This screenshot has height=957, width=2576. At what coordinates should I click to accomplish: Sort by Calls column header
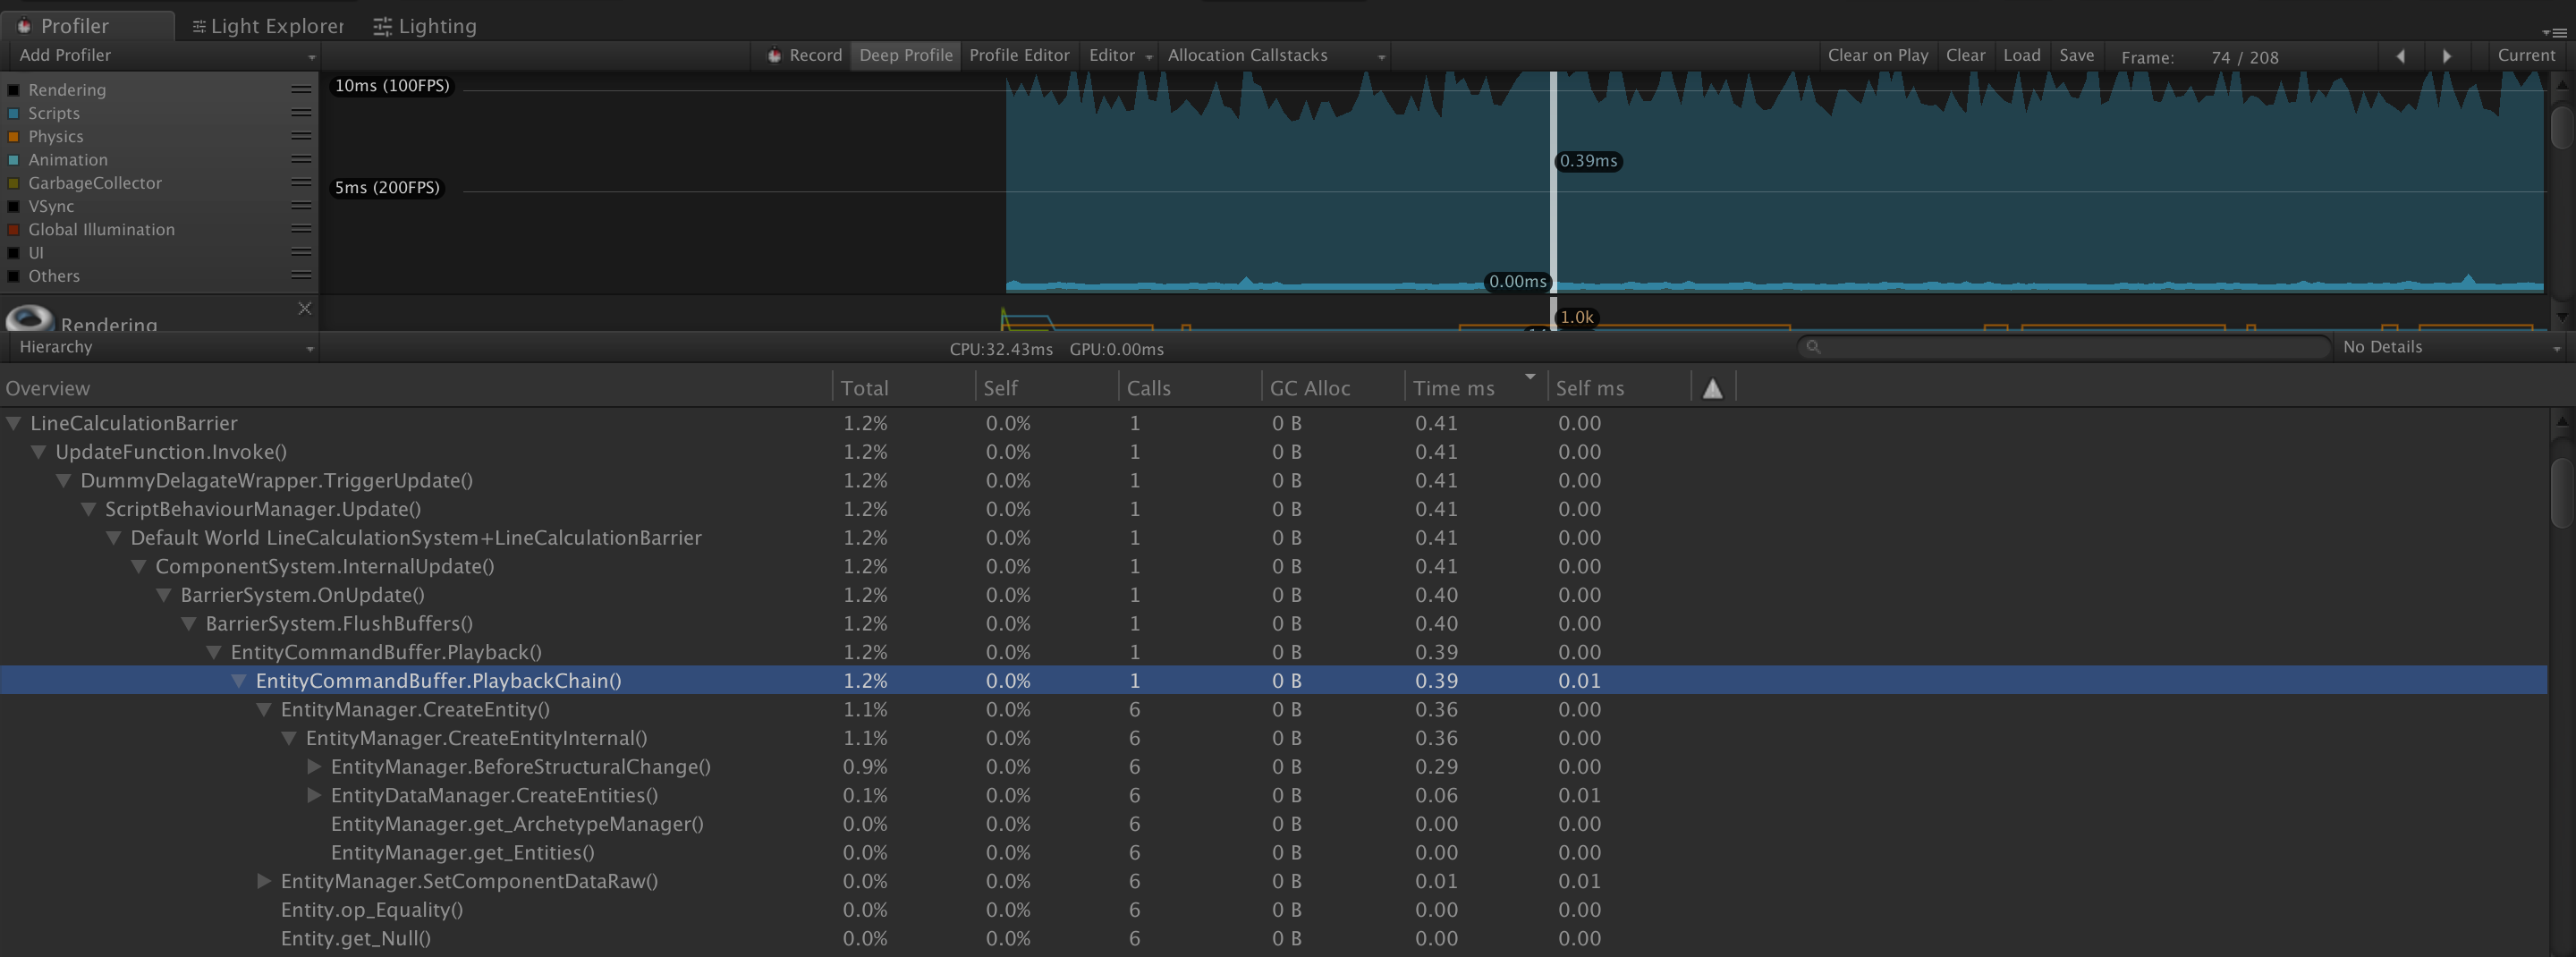tap(1189, 388)
